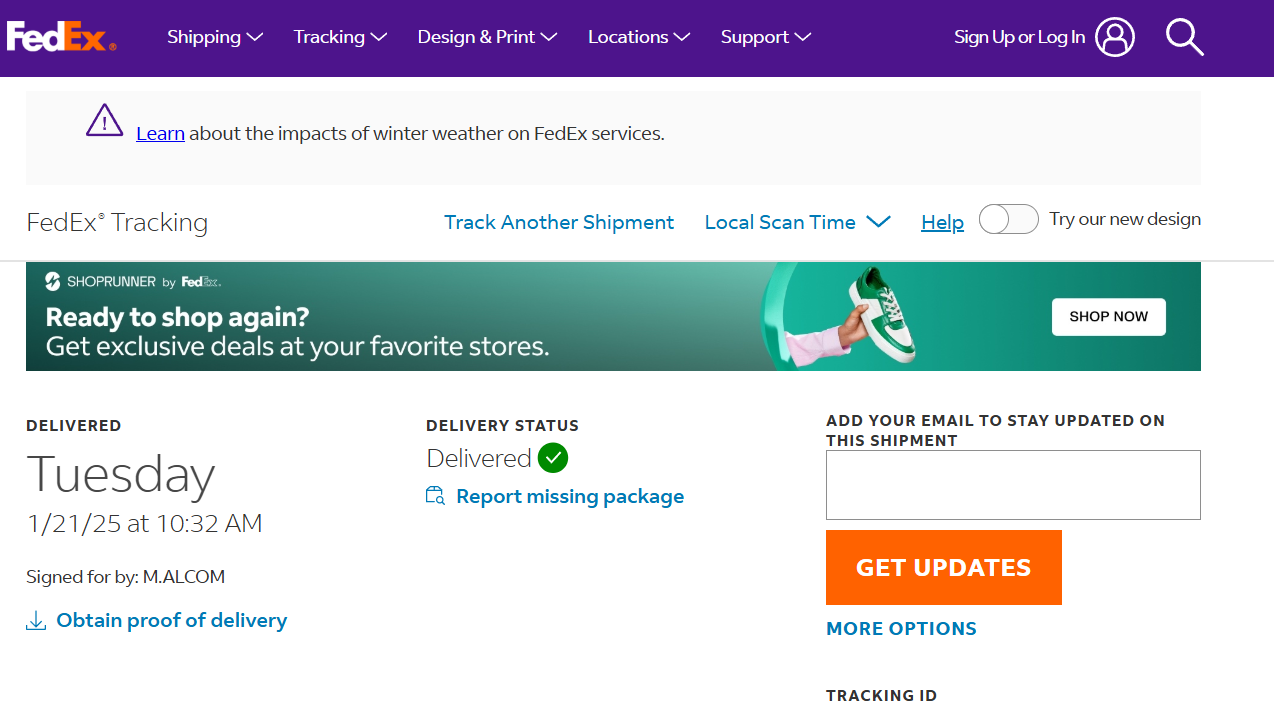Expand the Tracking menu
Viewport: 1274px width, 701px height.
(x=340, y=37)
